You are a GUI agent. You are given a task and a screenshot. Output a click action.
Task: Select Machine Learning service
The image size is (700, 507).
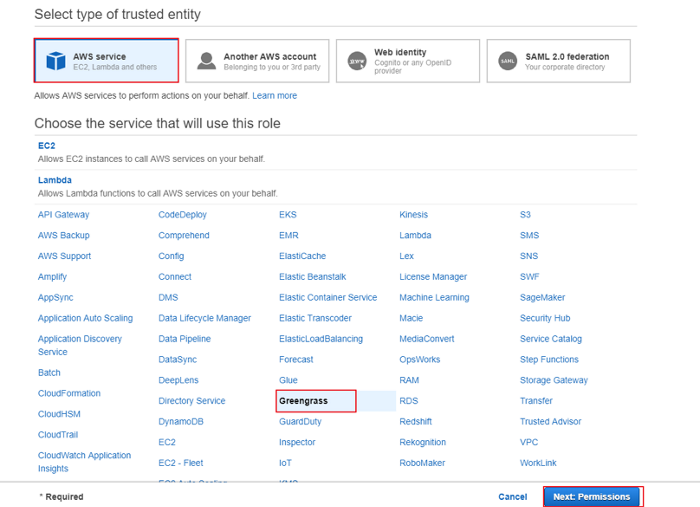point(434,297)
